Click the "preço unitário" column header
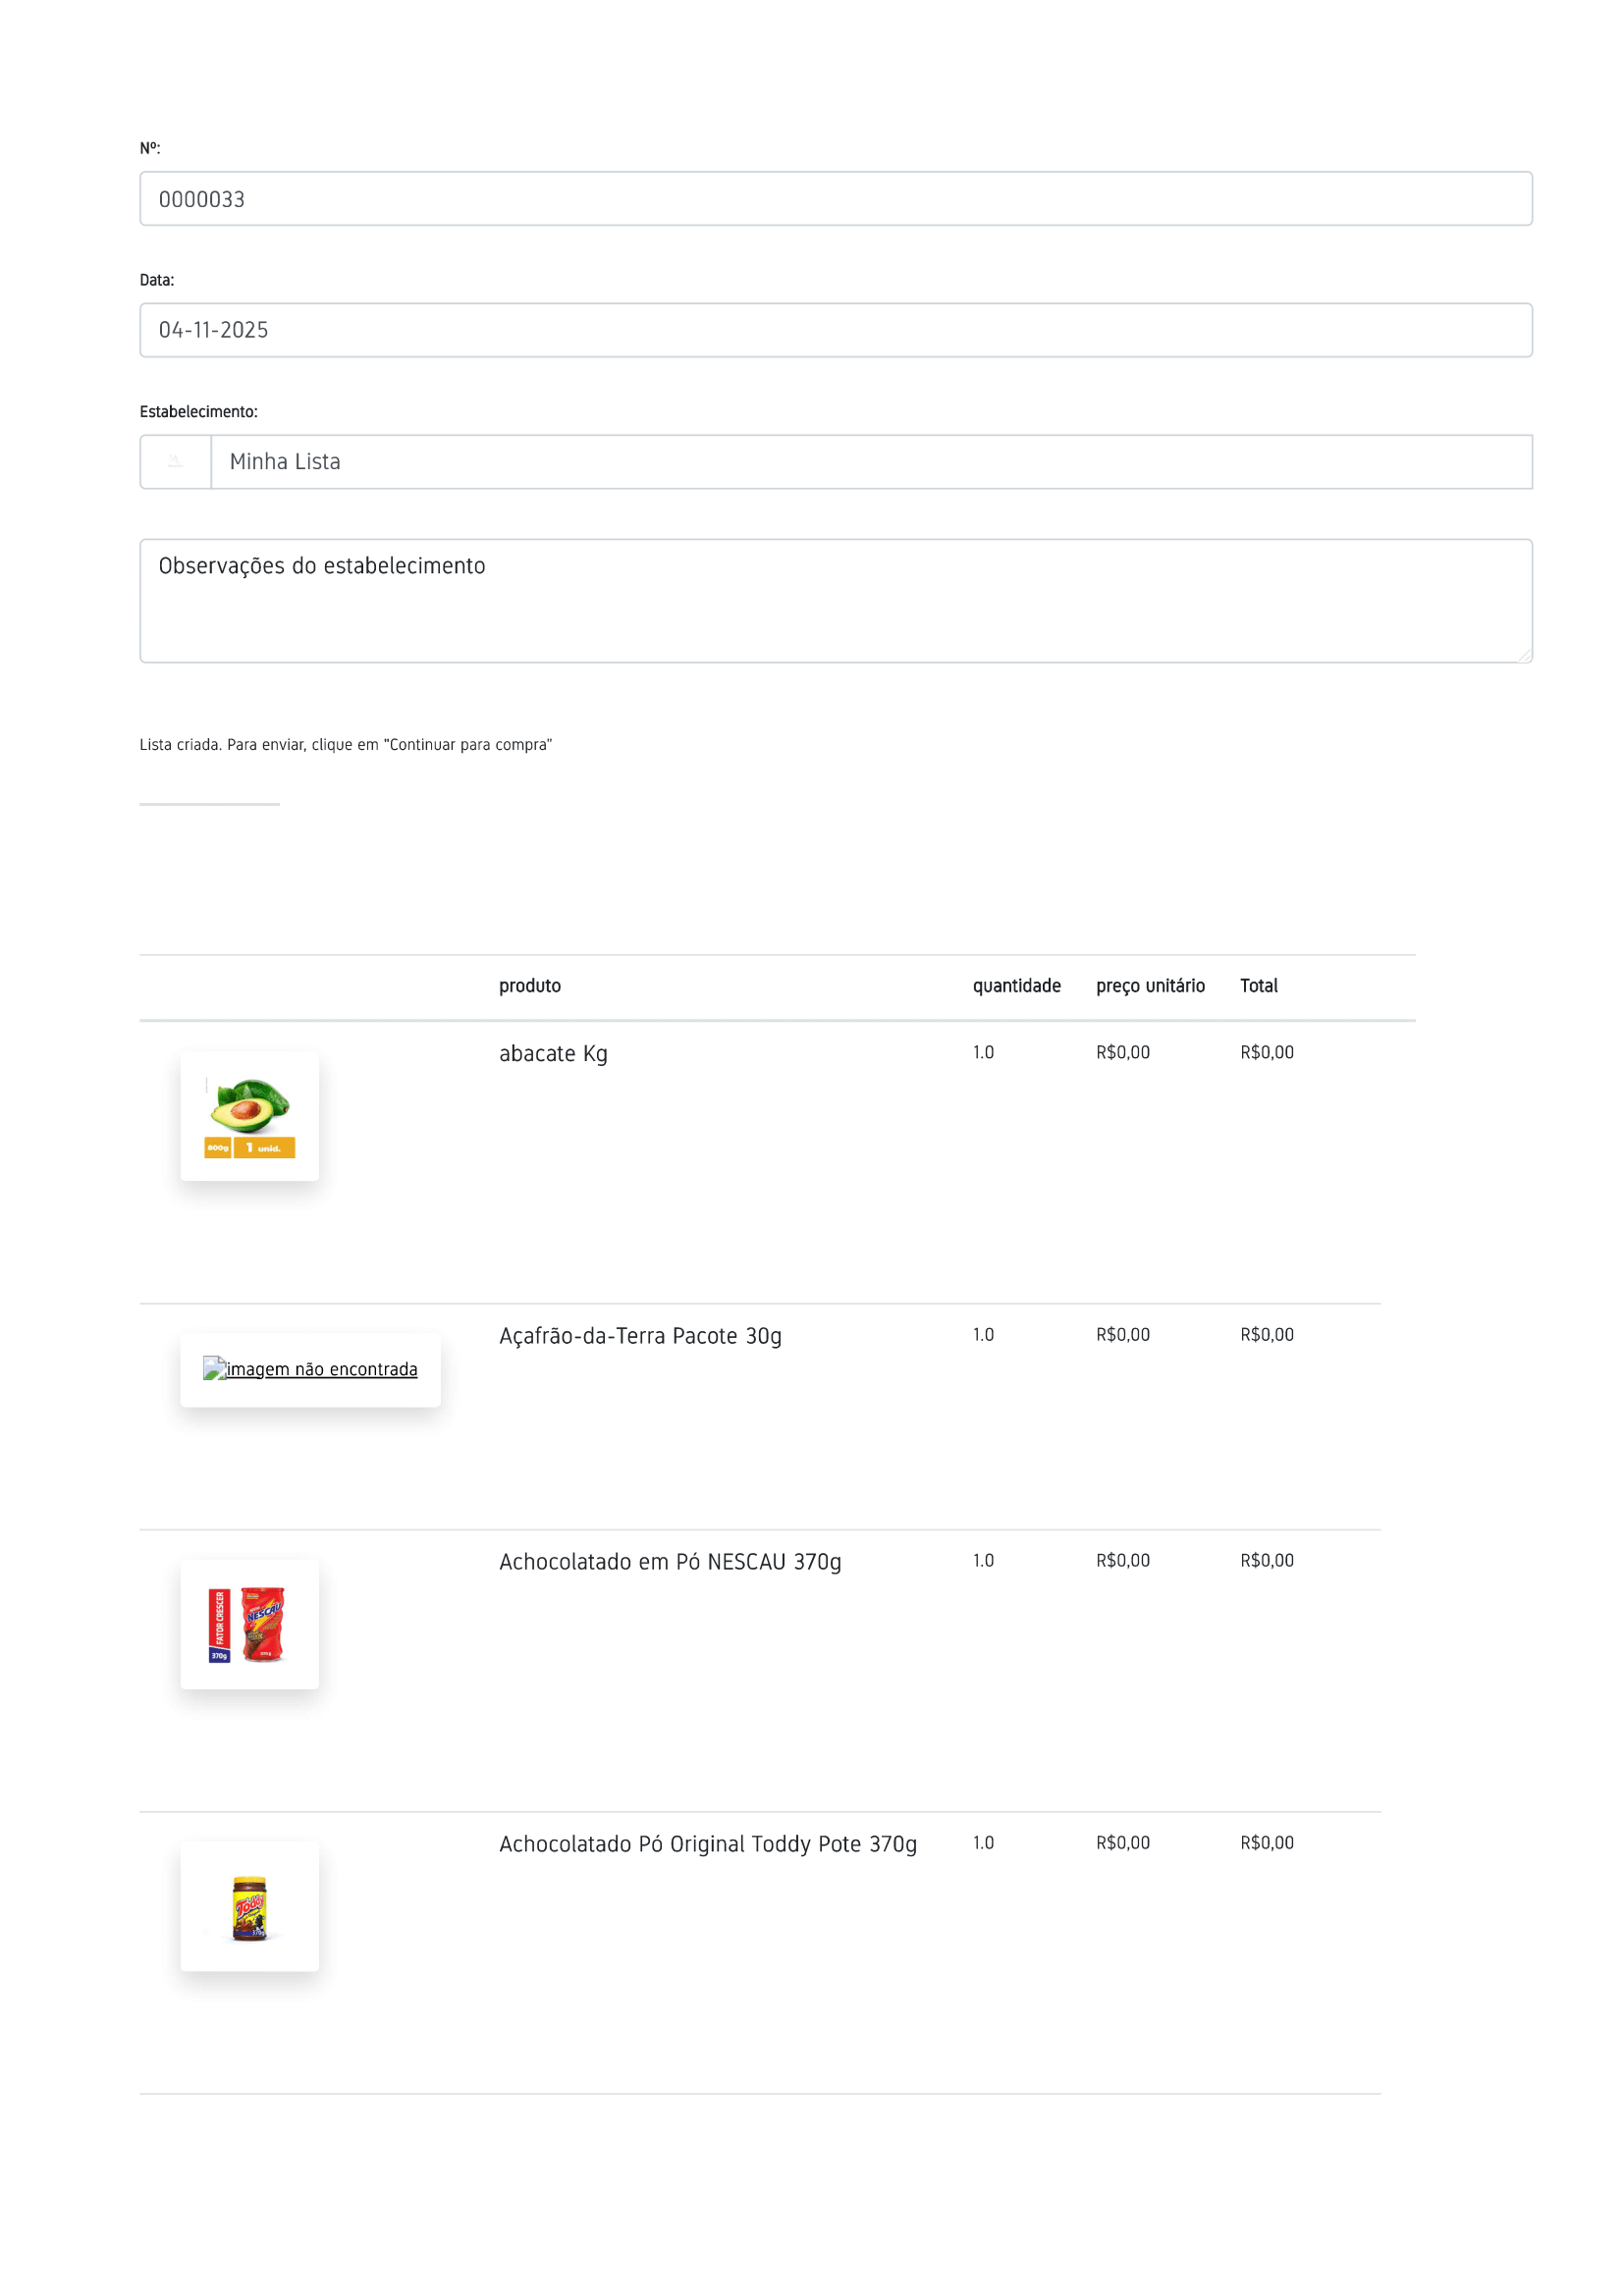Screen dimensions: 1624x2296 1150,986
